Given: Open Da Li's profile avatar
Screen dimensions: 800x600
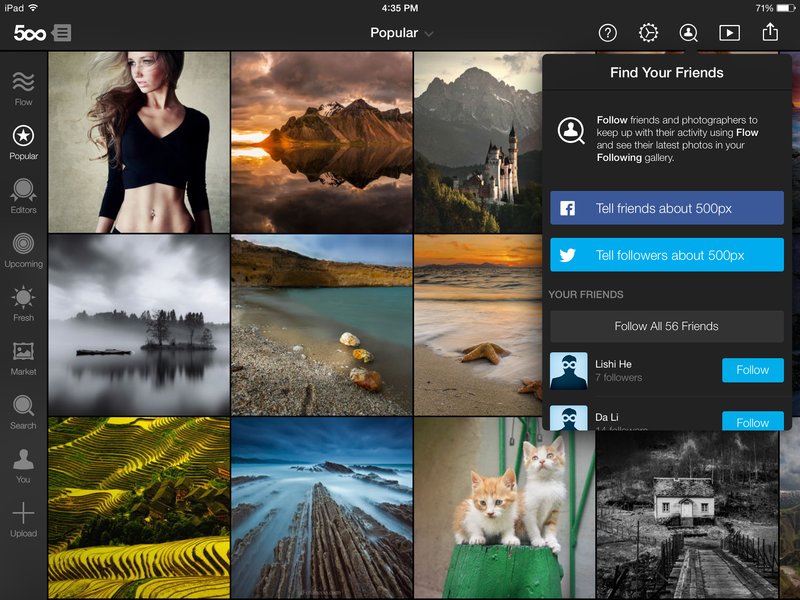Looking at the screenshot, I should click(x=568, y=418).
